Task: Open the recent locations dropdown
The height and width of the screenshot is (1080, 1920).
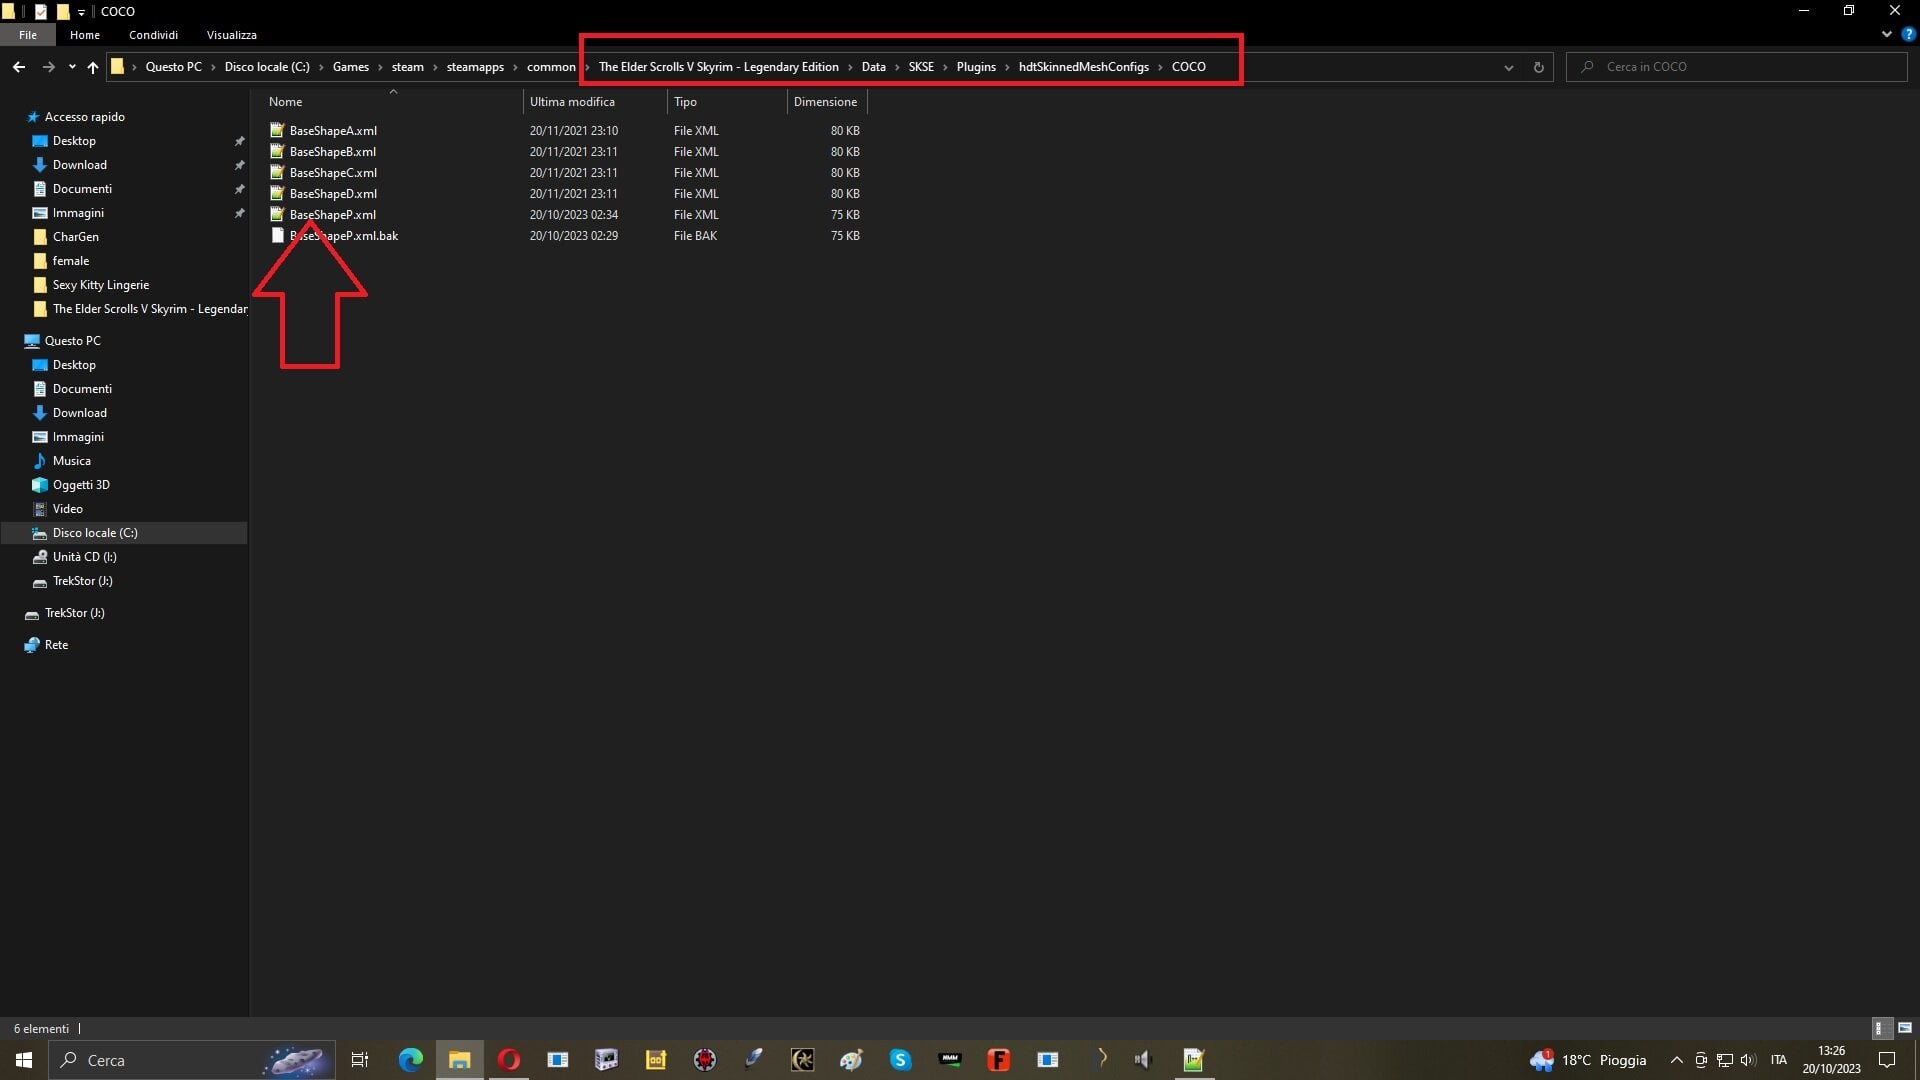Action: [72, 67]
